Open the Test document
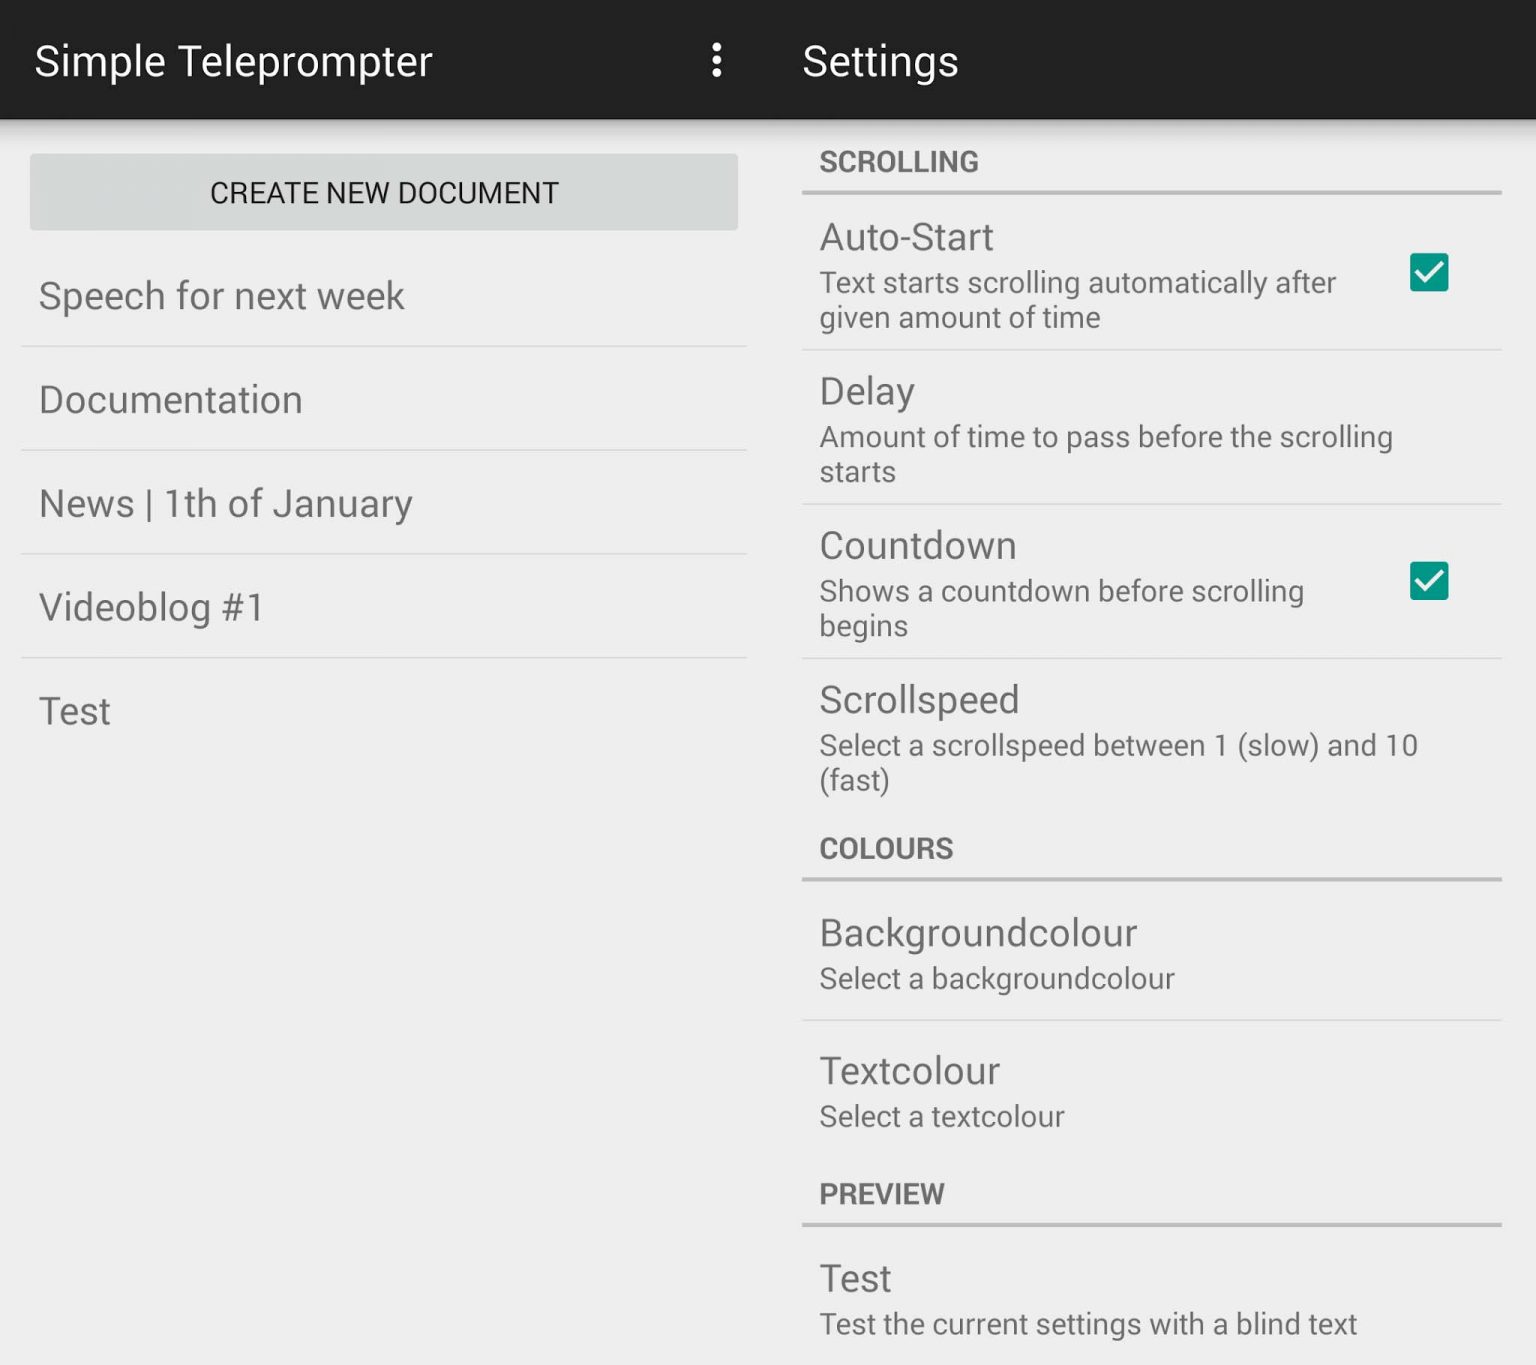1536x1365 pixels. tap(74, 711)
